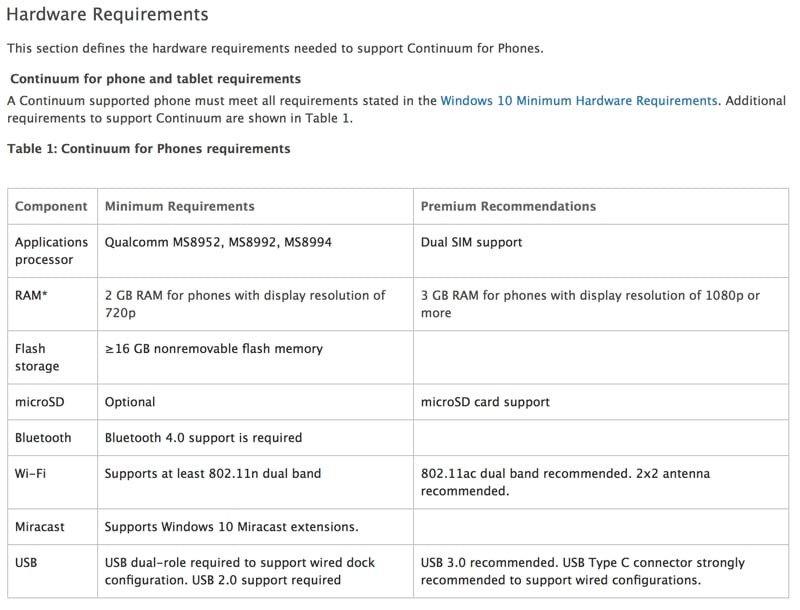The height and width of the screenshot is (610, 800).
Task: Click the Wi-Fi row label
Action: point(32,473)
